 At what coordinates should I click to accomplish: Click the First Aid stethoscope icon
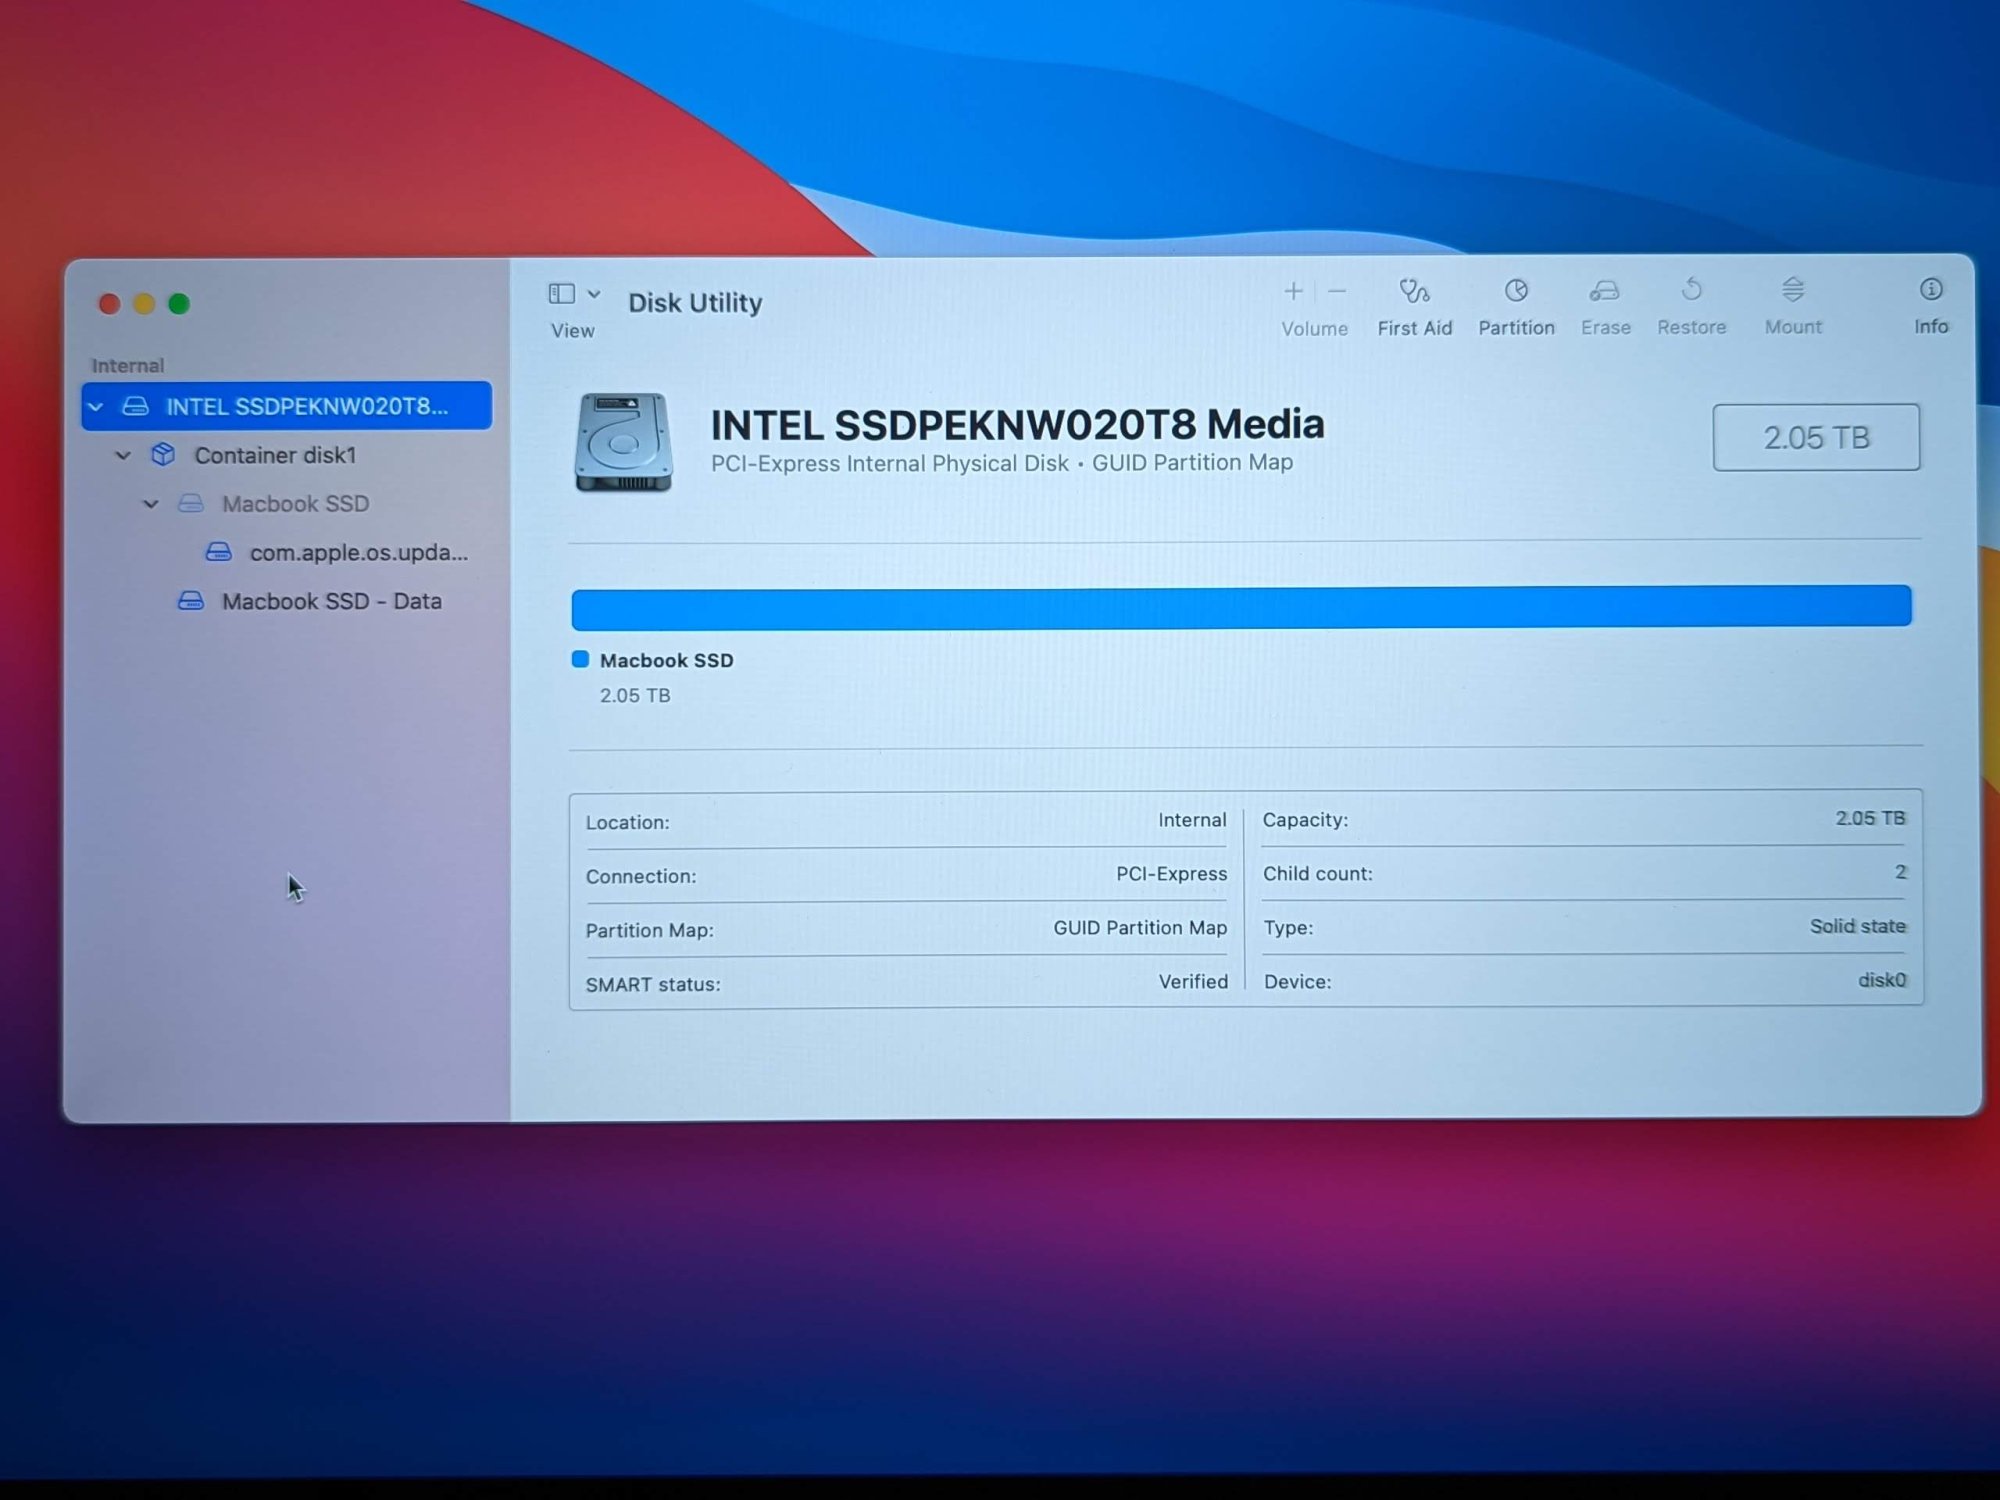point(1414,291)
